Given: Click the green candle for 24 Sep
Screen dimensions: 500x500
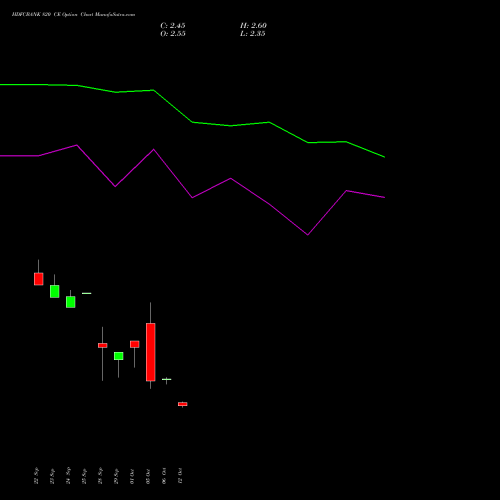Looking at the screenshot, I should (x=71, y=302).
